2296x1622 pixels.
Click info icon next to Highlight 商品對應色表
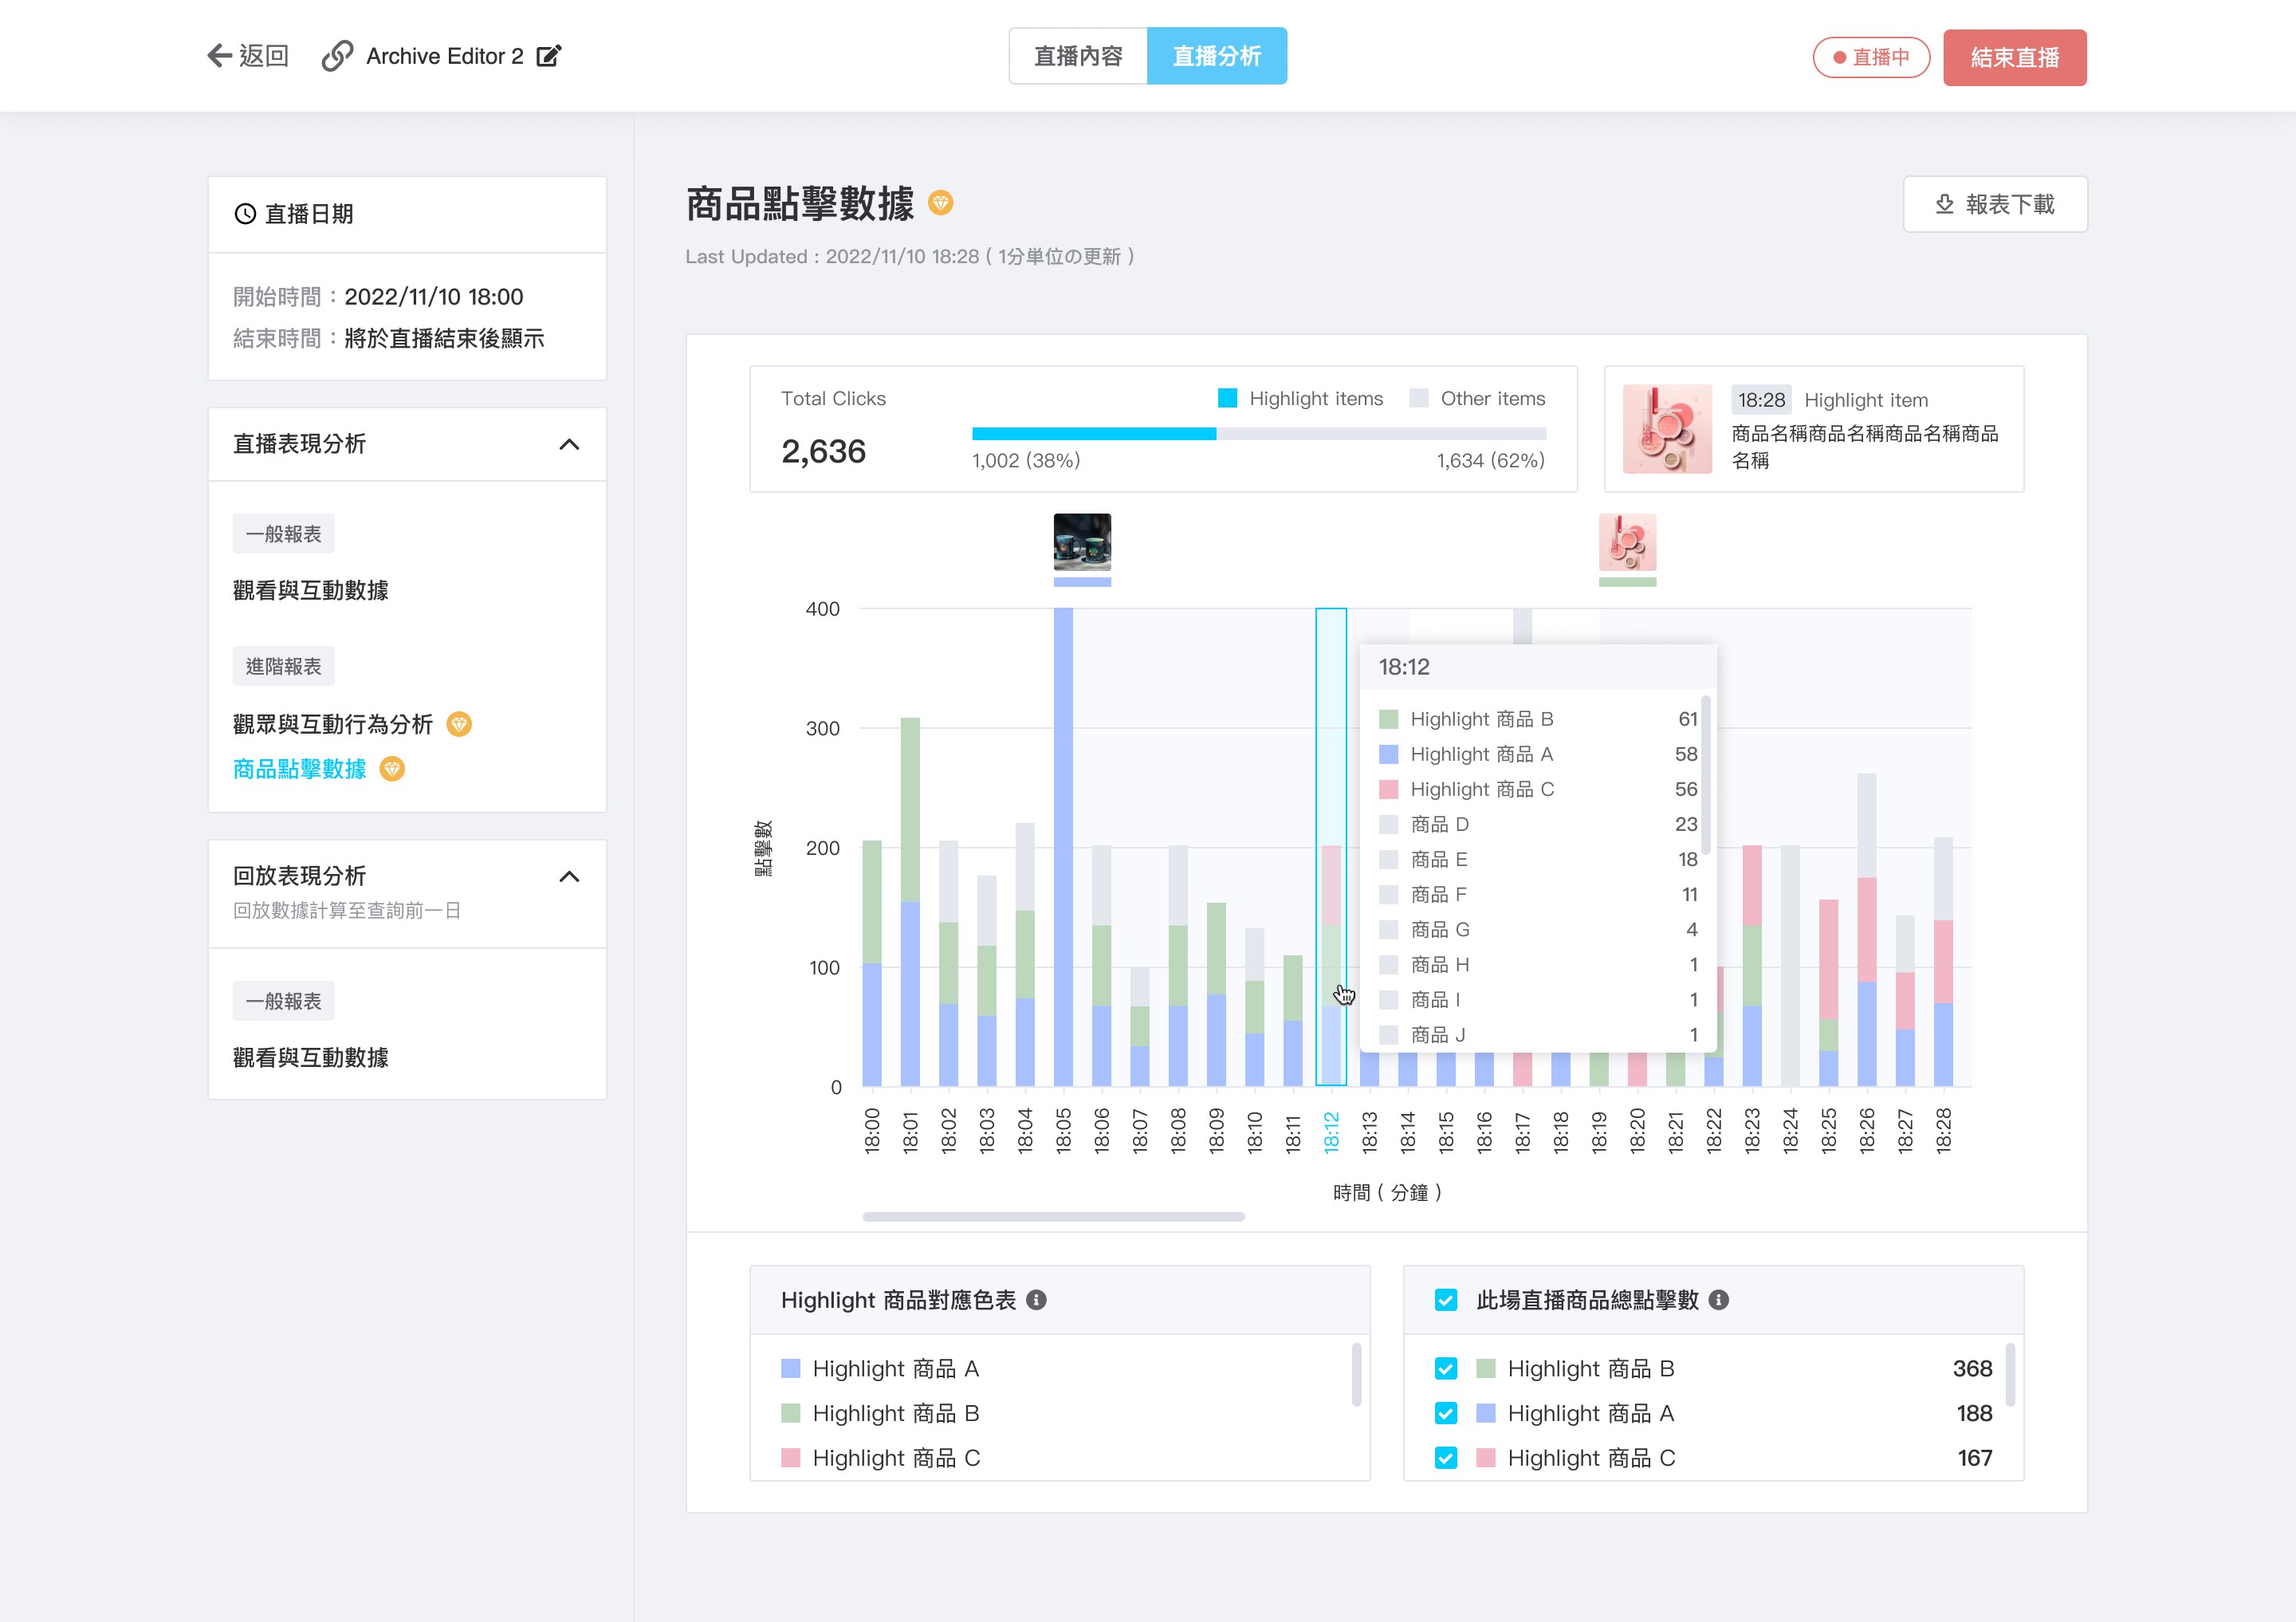tap(1037, 1300)
